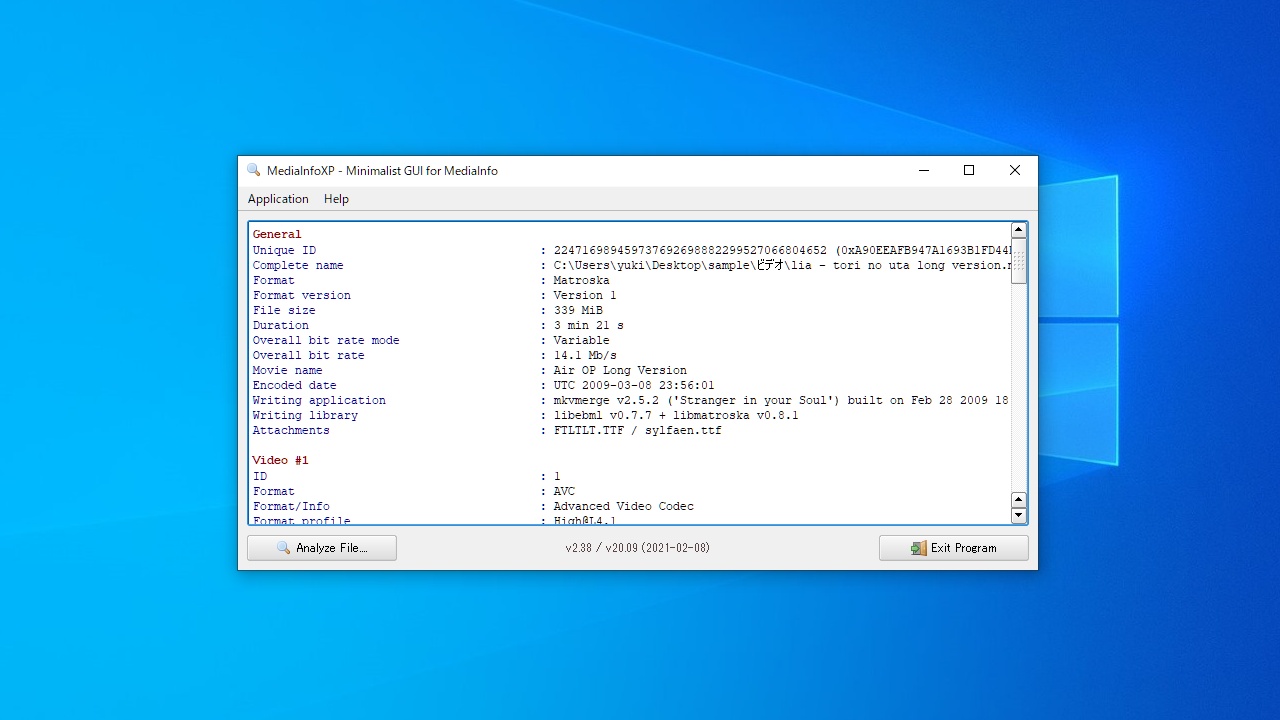Click the Writing library label
Image resolution: width=1280 pixels, height=720 pixels.
pos(305,415)
